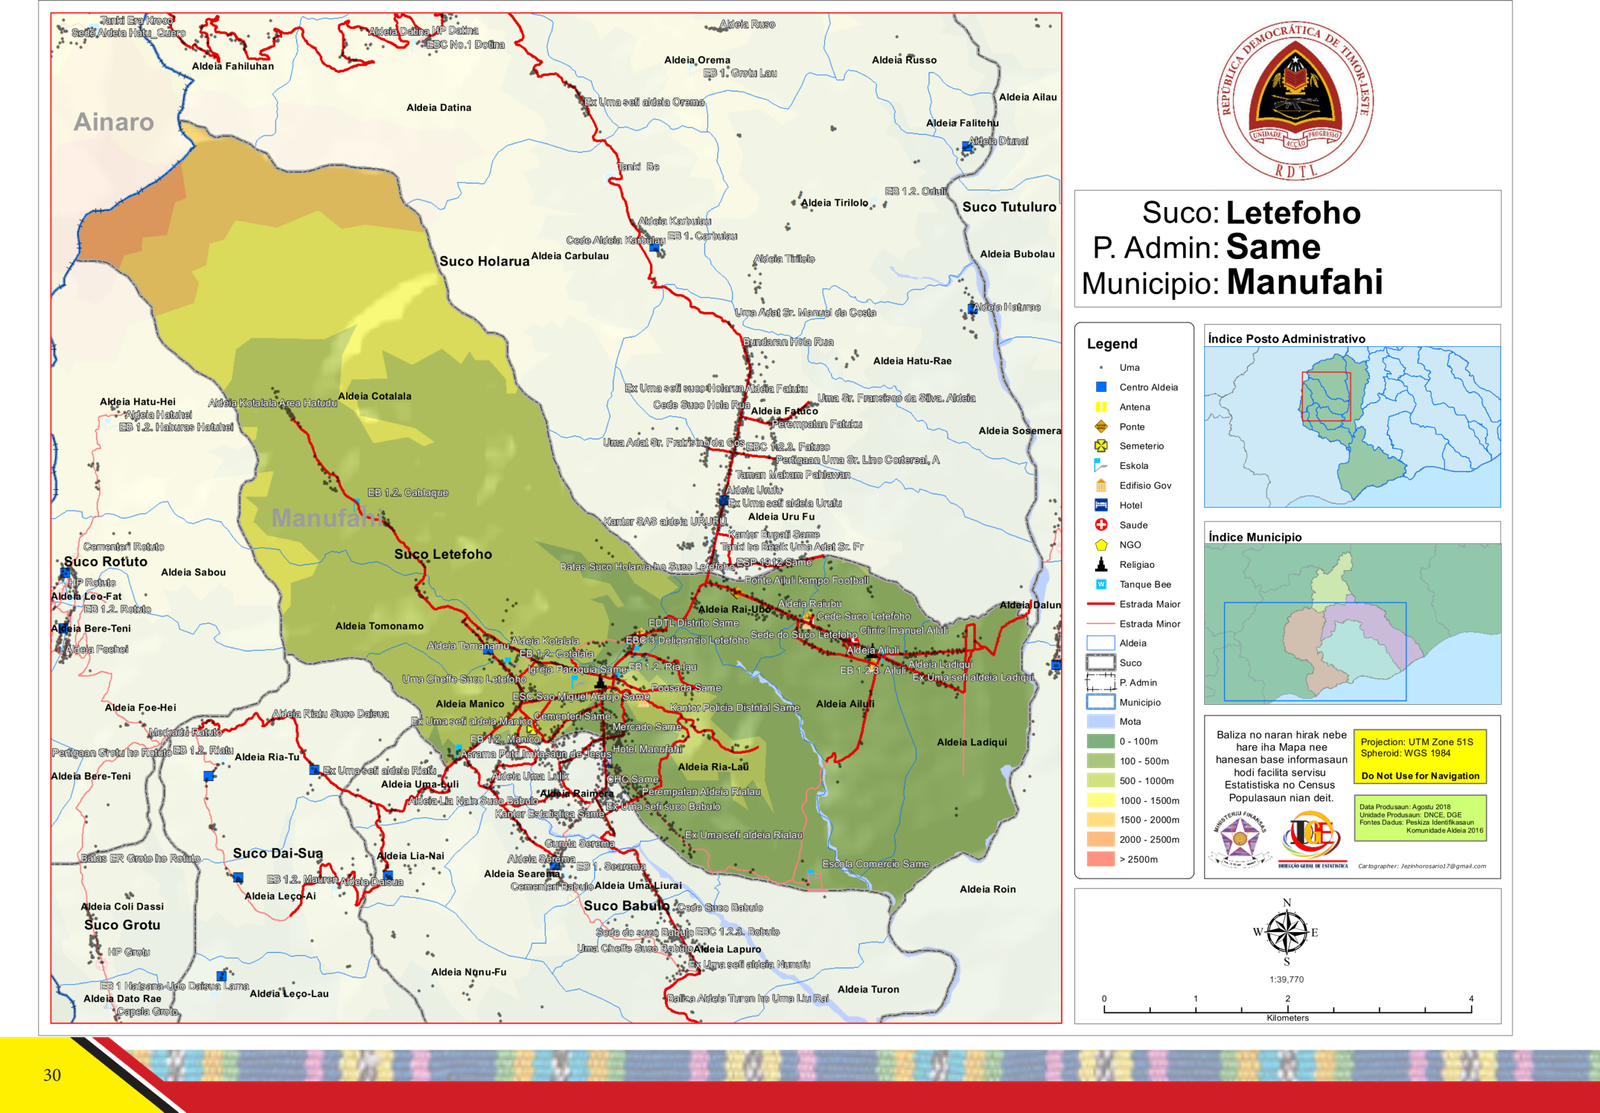Image resolution: width=1600 pixels, height=1113 pixels.
Task: Click the blue bed legend icon
Action: point(1101,505)
